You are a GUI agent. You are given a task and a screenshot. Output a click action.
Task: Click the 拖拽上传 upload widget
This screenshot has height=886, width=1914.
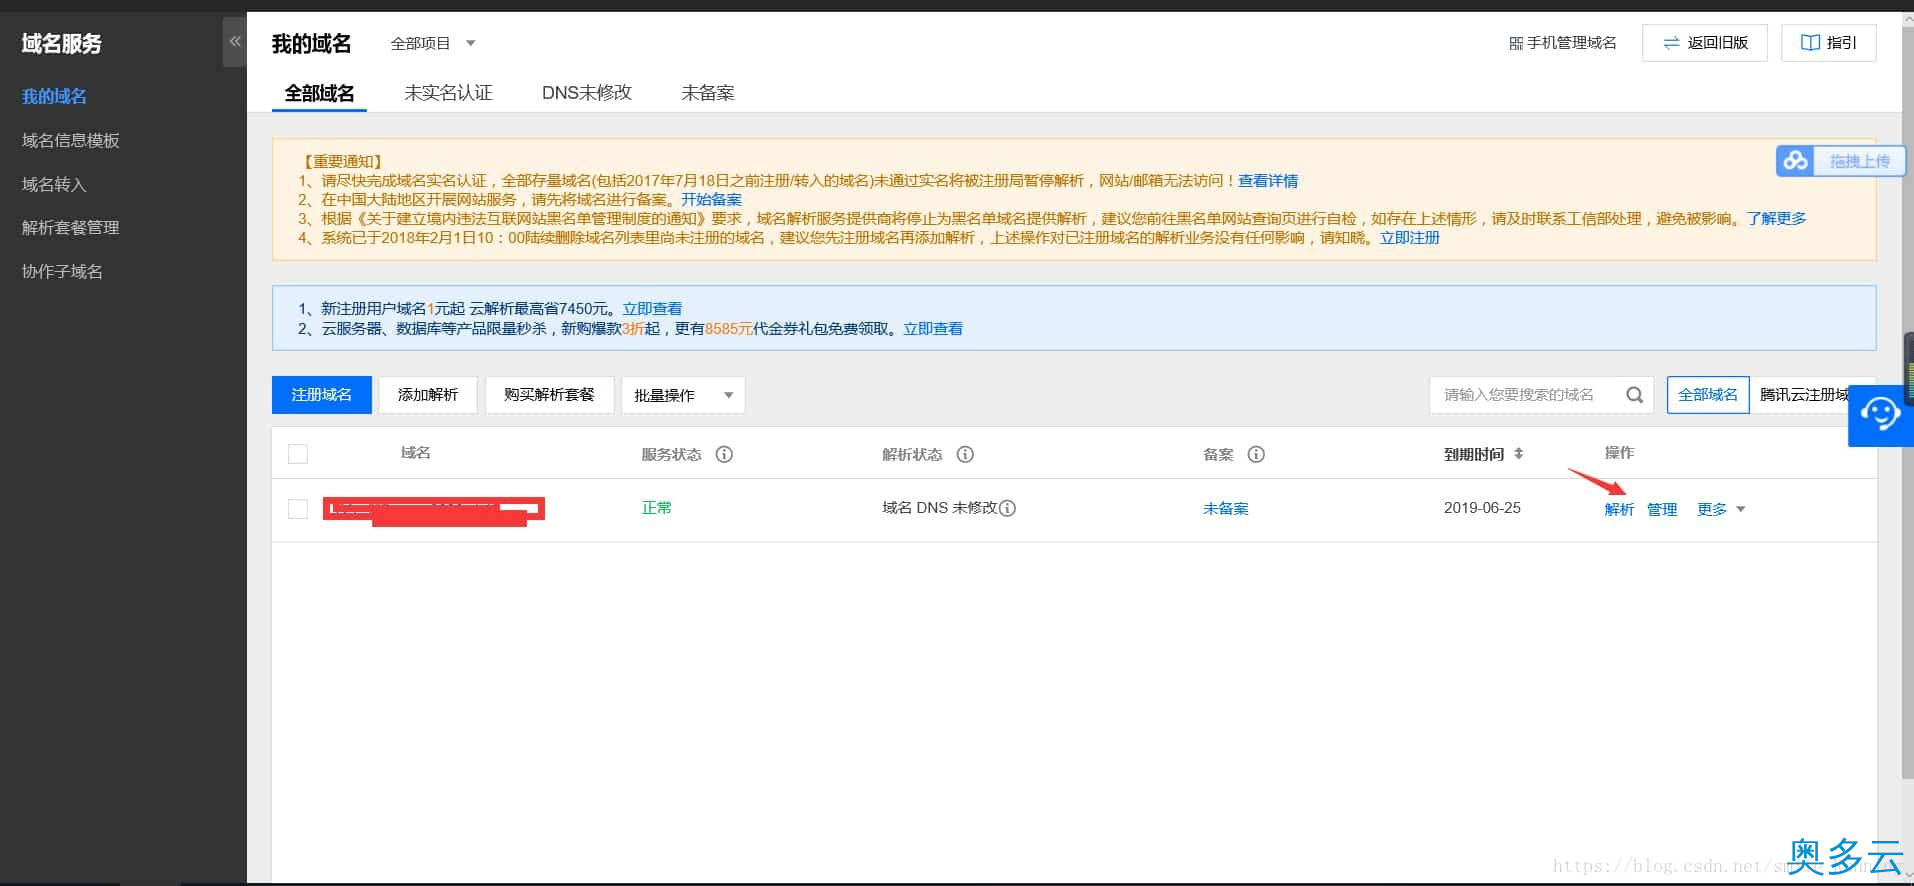(1841, 161)
